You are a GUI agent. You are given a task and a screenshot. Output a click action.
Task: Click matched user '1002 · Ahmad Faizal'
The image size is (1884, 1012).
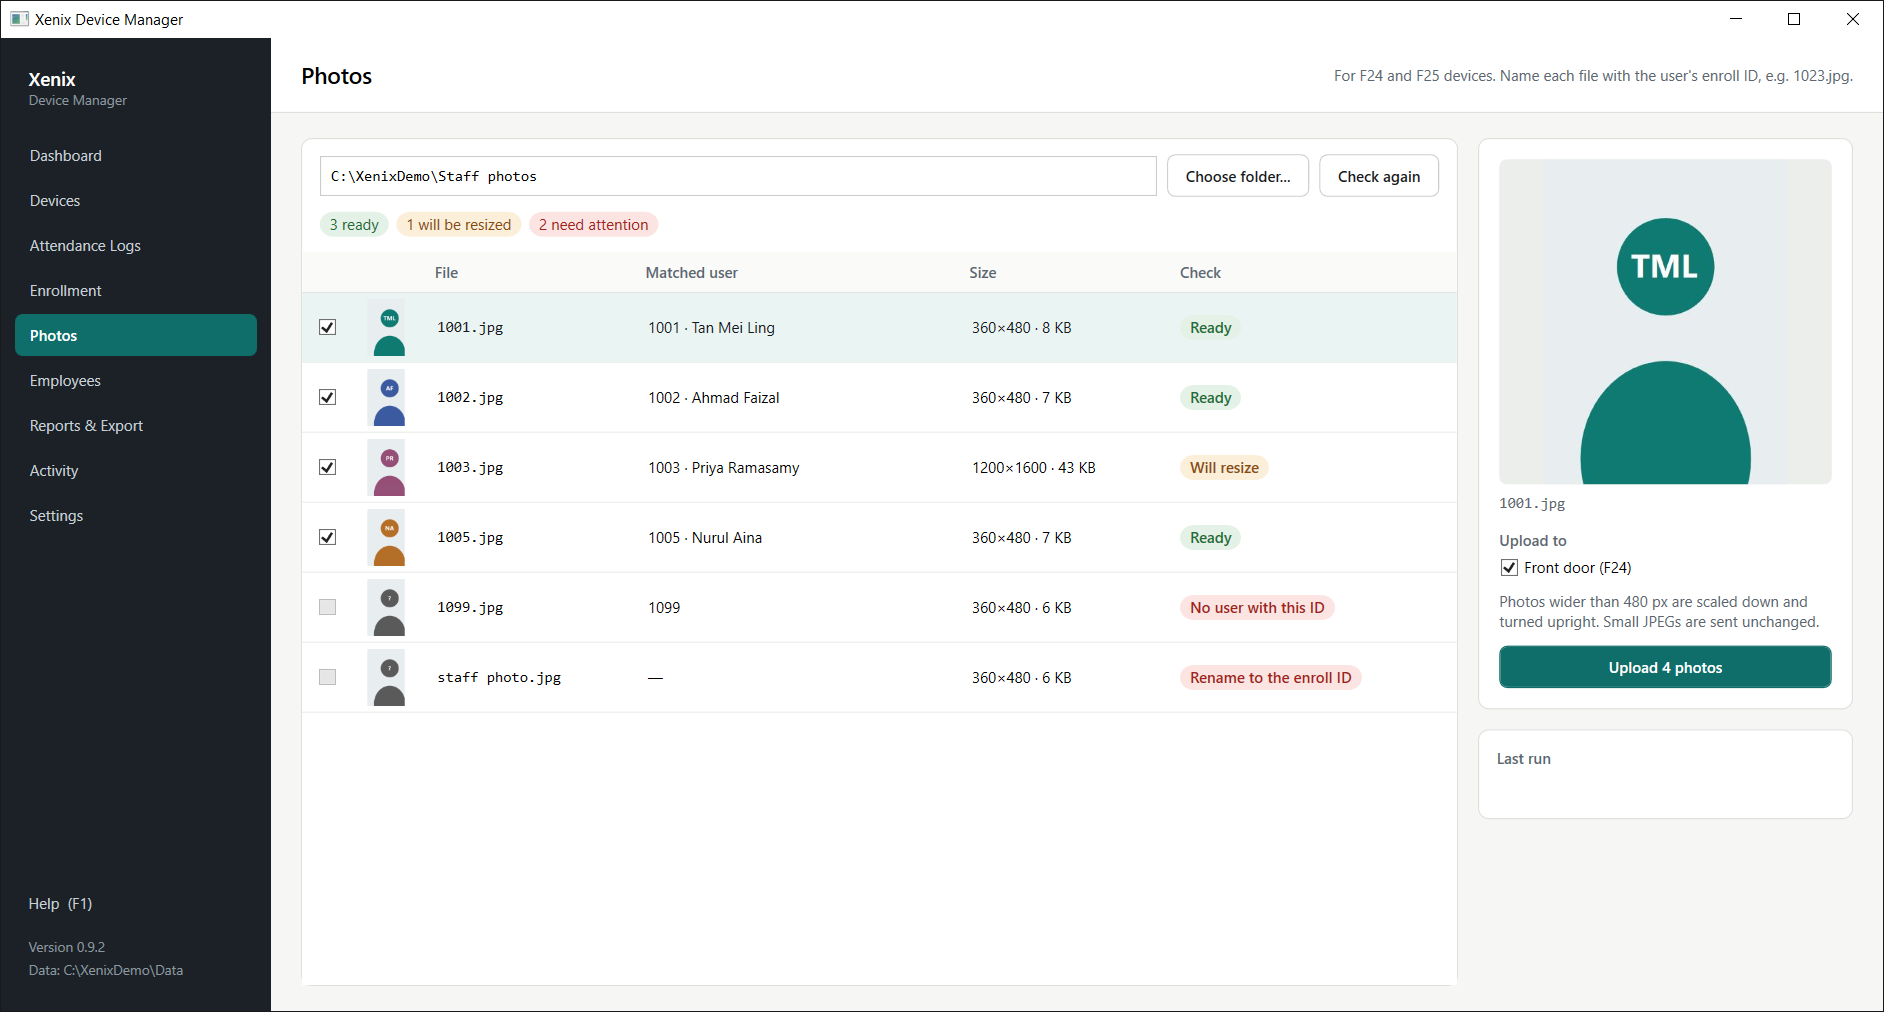(x=714, y=398)
